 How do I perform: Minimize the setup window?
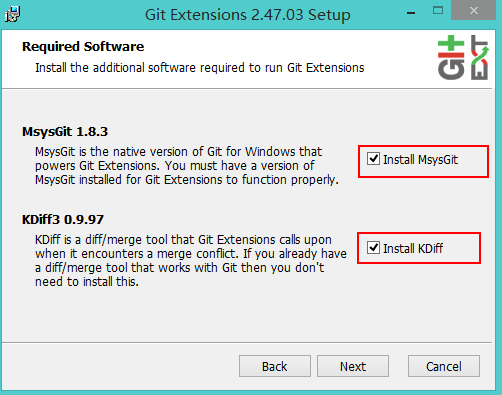pos(411,13)
